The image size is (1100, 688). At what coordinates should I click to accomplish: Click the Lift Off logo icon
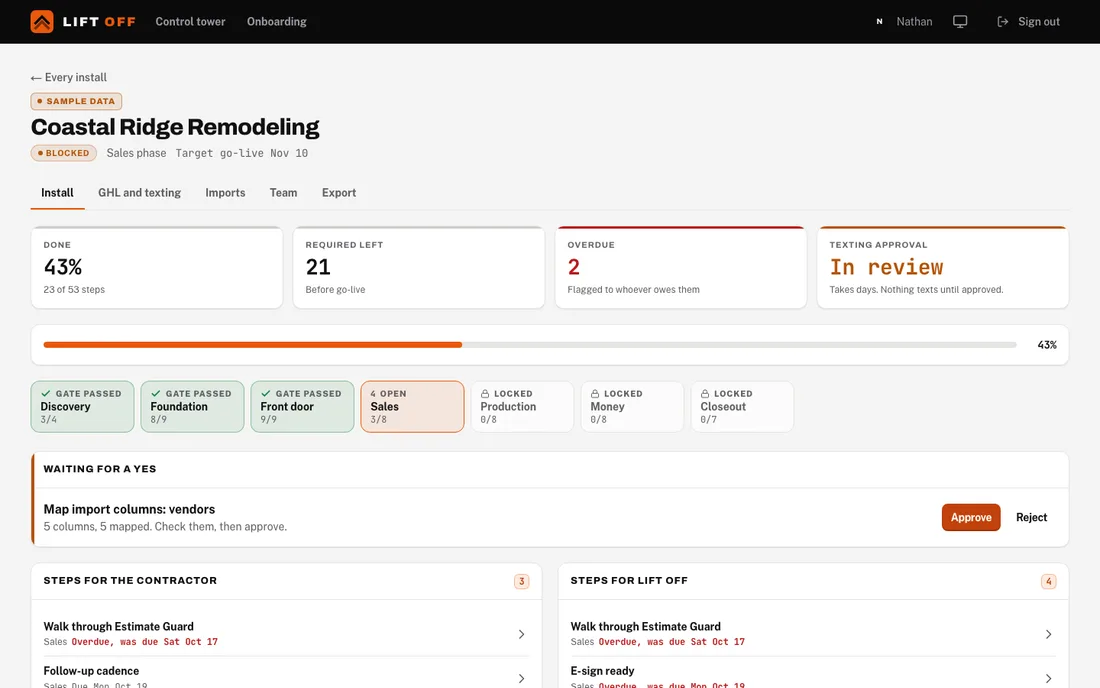pyautogui.click(x=41, y=22)
